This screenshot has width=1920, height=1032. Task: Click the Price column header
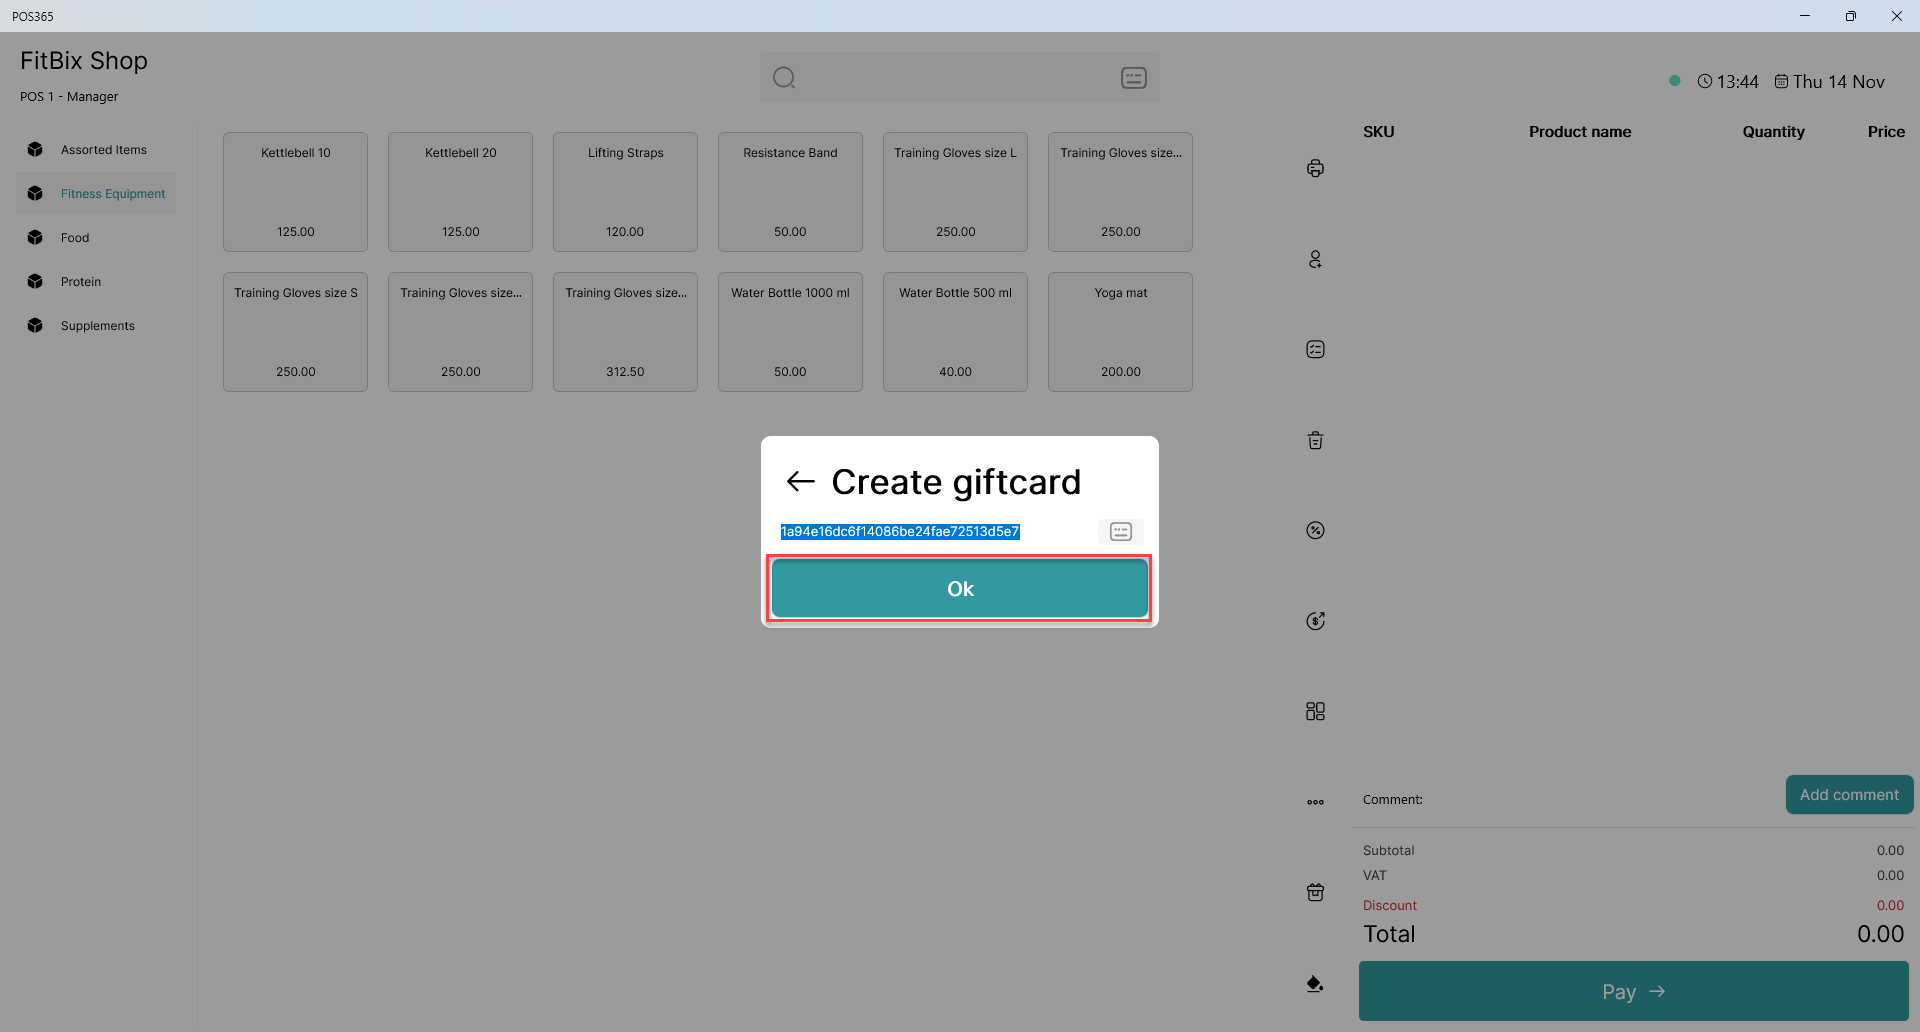1886,132
